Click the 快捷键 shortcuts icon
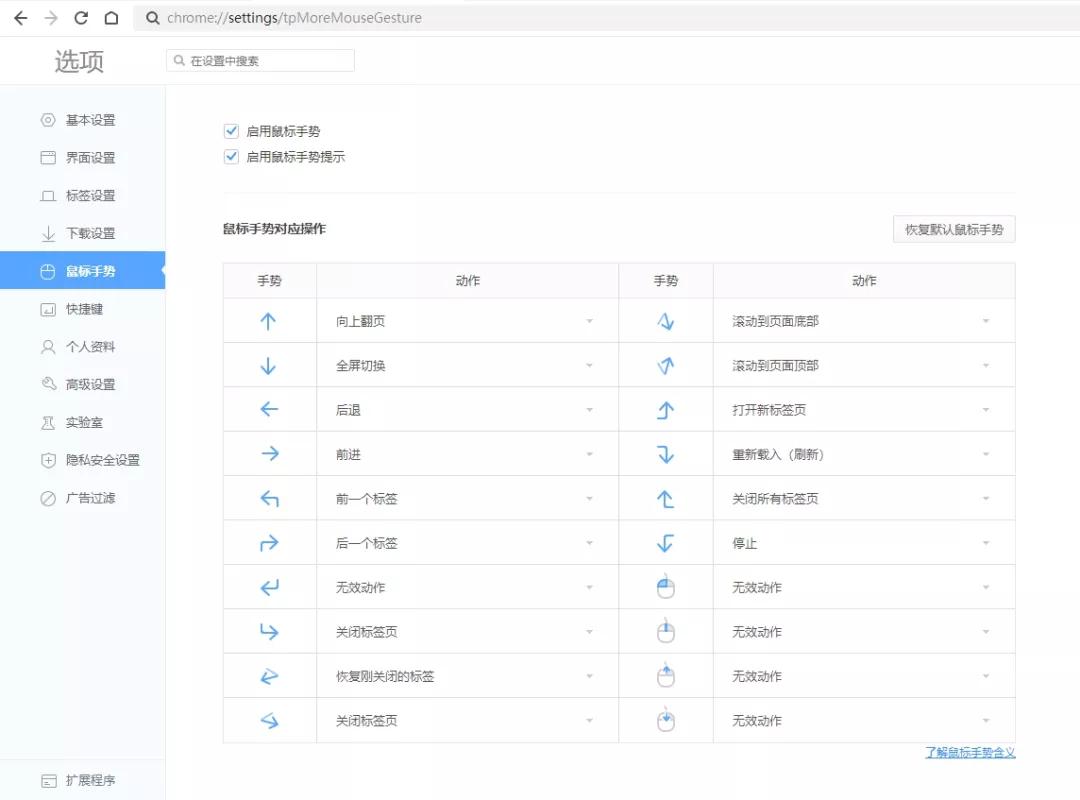The width and height of the screenshot is (1080, 800). pos(48,309)
